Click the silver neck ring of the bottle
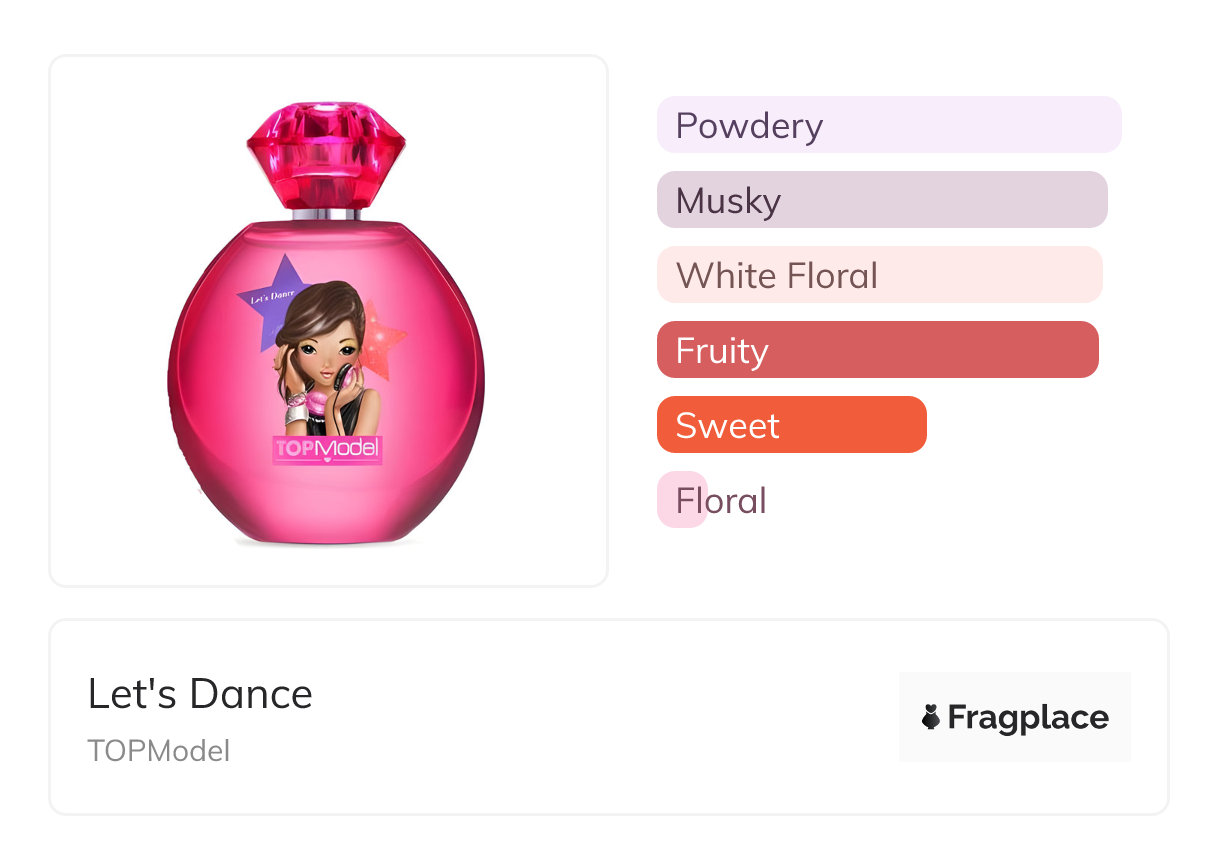The width and height of the screenshot is (1218, 864). (326, 214)
